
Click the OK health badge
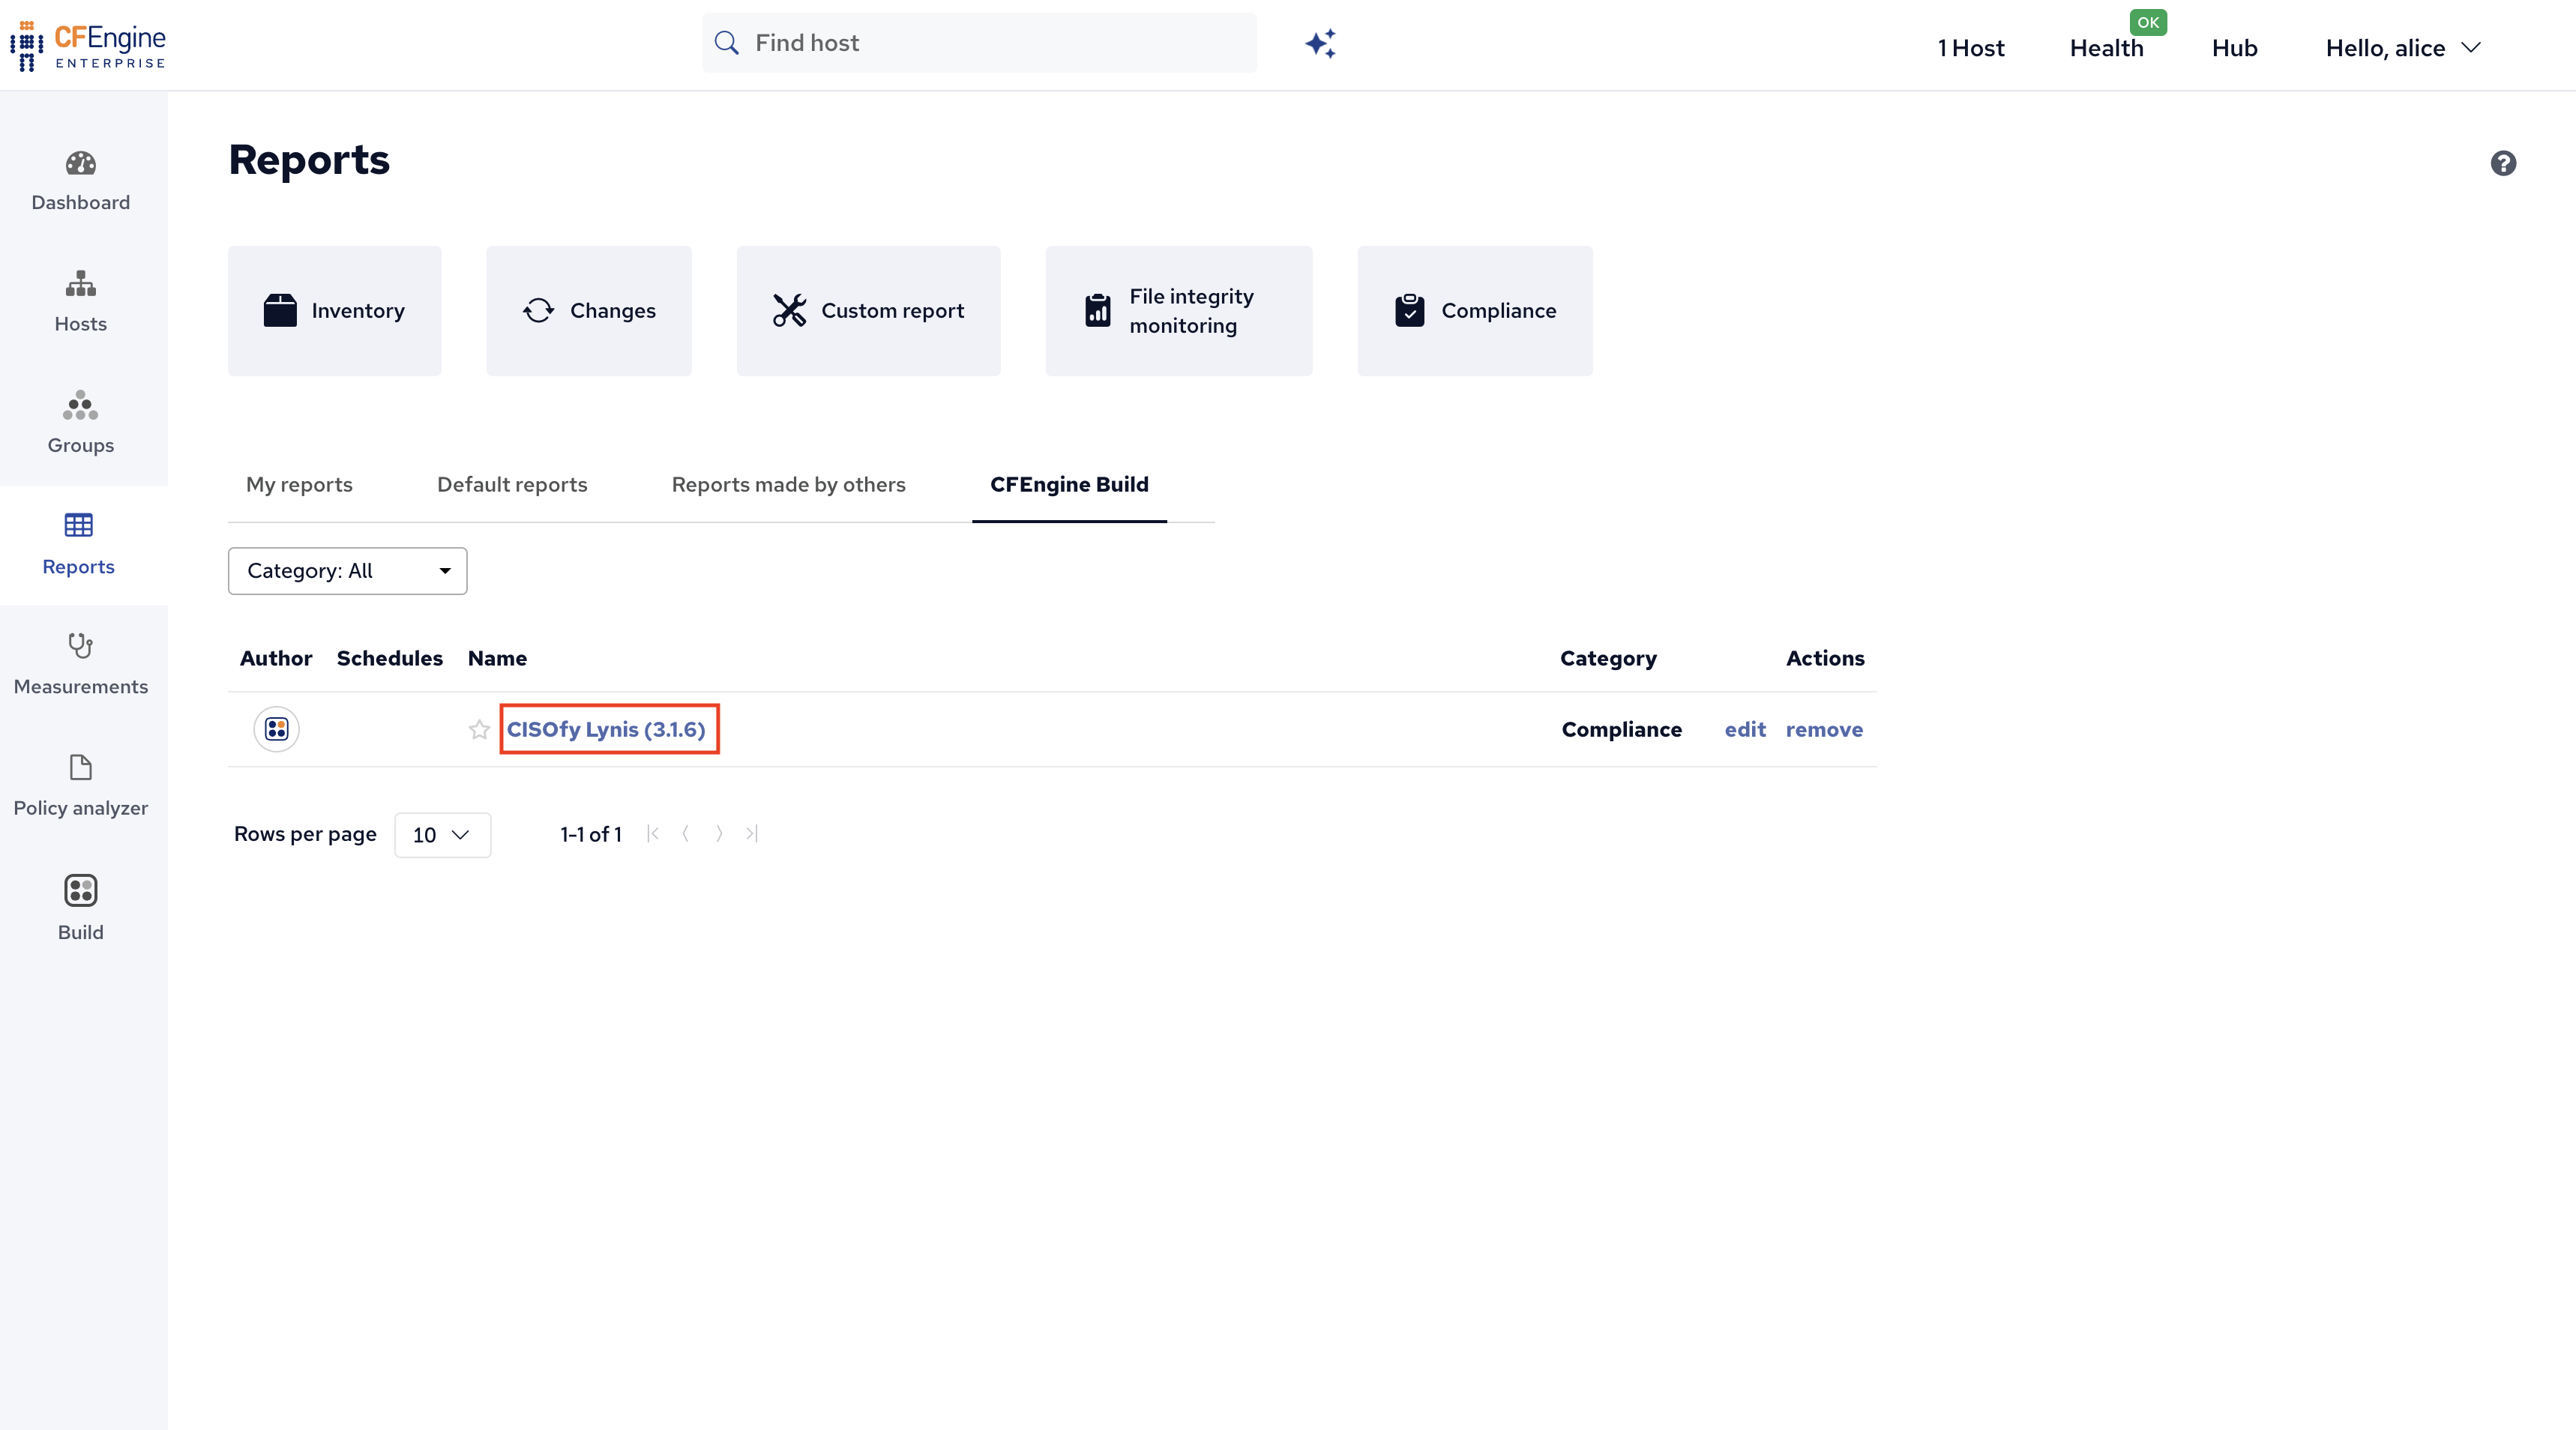coord(2148,22)
